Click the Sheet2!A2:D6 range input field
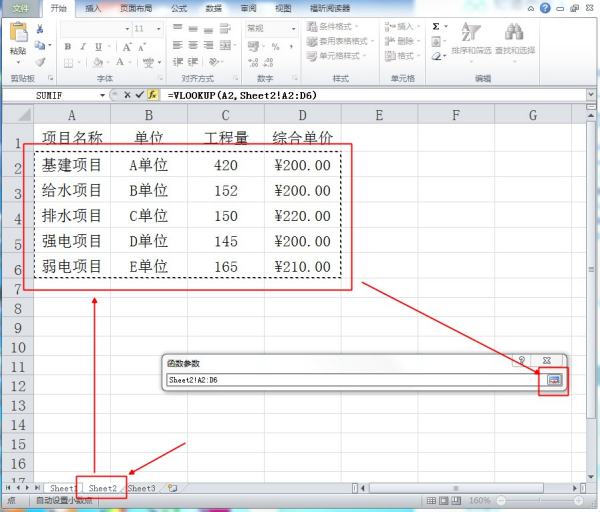 pyautogui.click(x=352, y=380)
